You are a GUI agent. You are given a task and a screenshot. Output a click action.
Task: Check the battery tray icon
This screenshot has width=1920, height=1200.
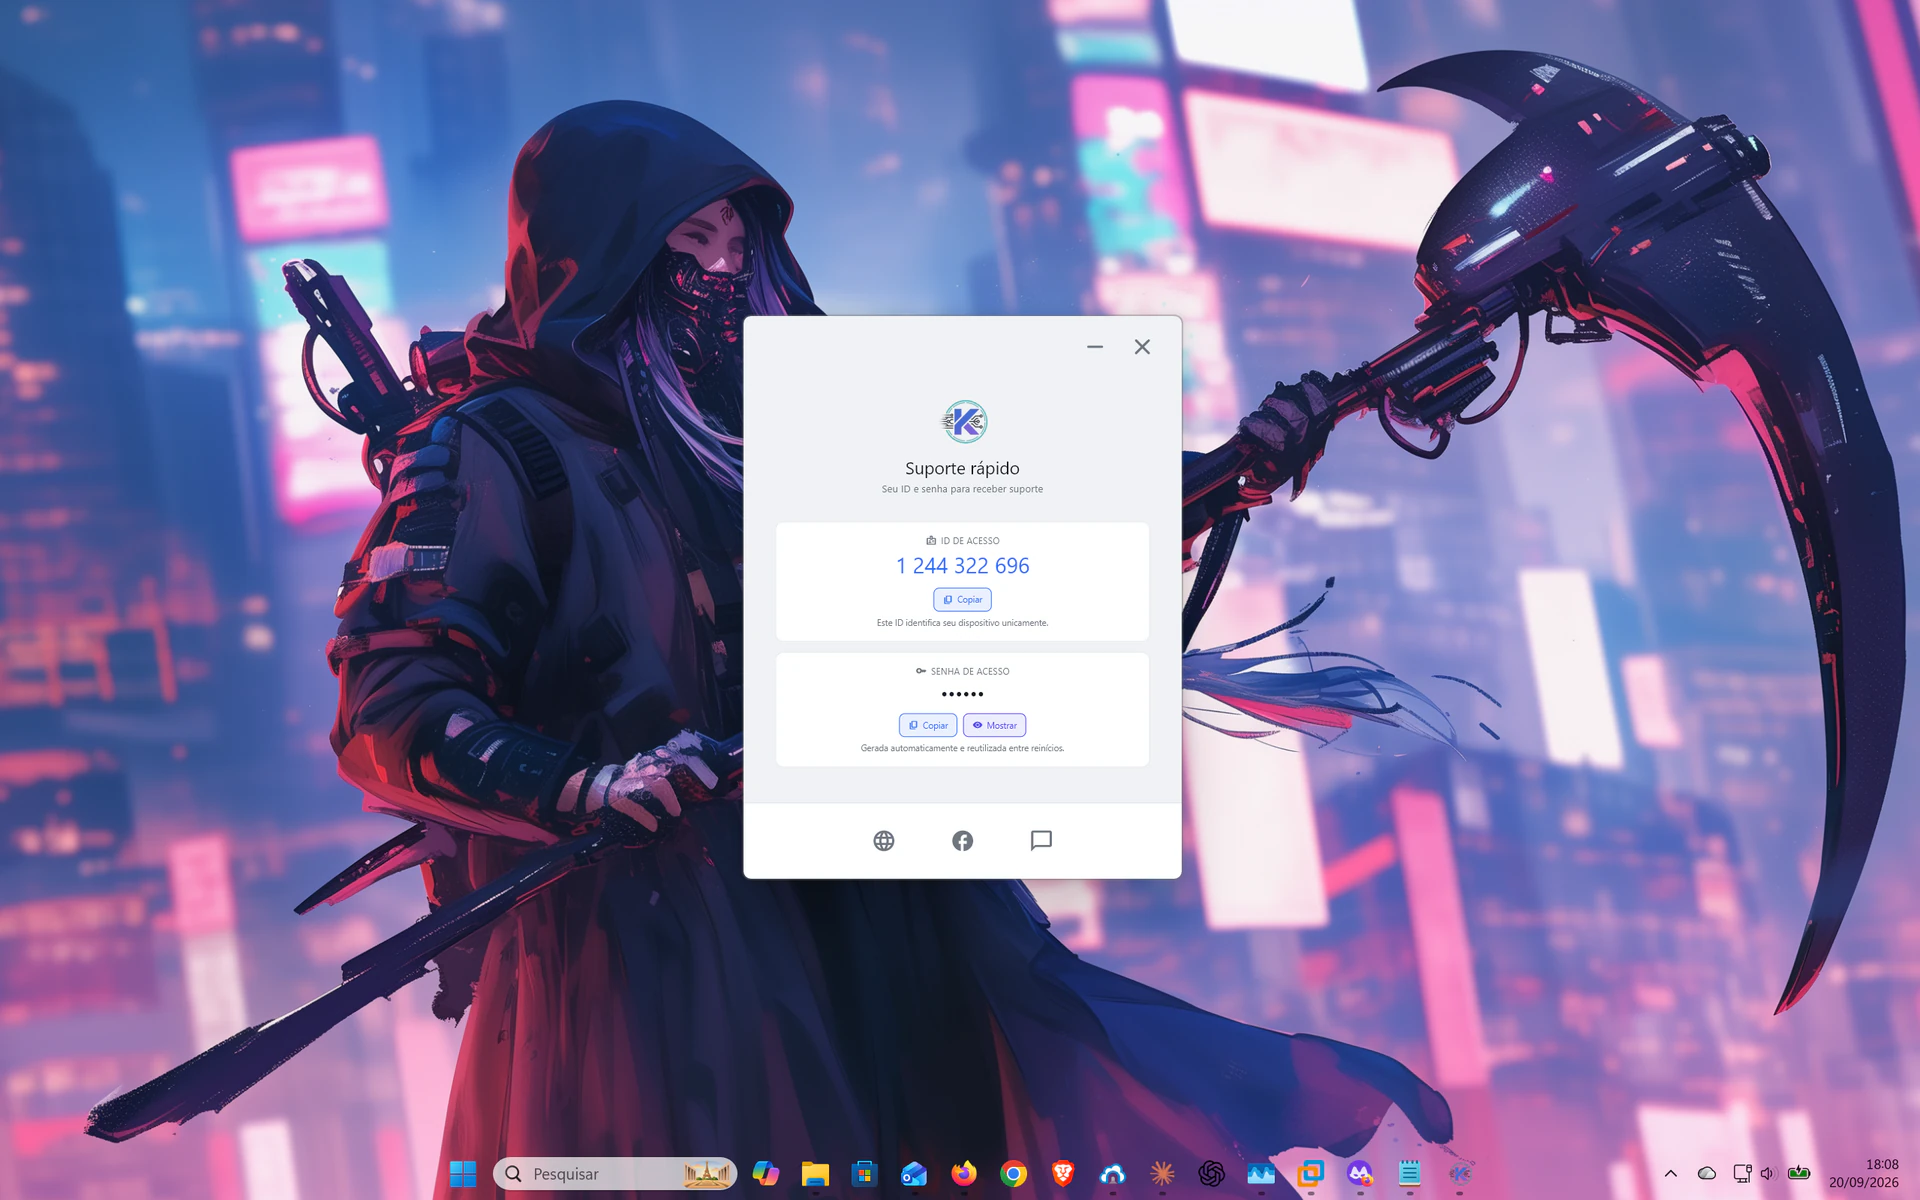(x=1799, y=1173)
